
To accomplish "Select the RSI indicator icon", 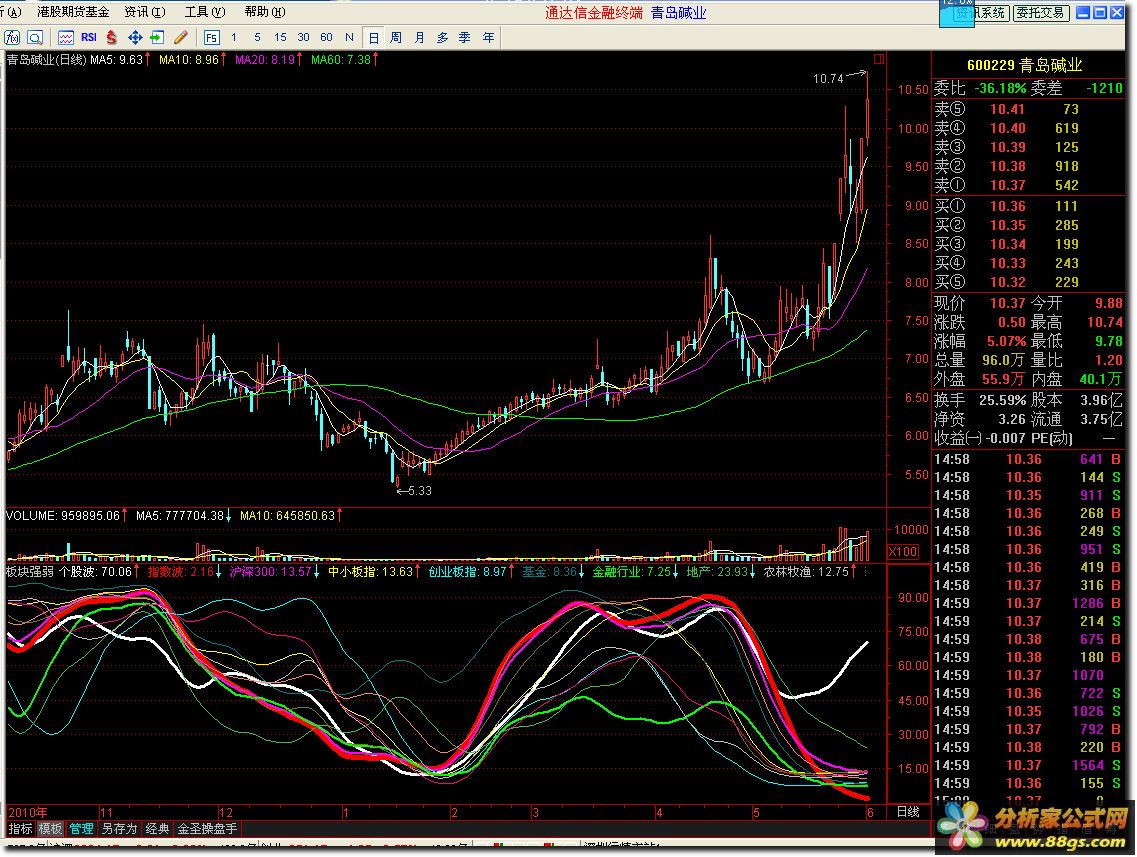I will (x=88, y=38).
